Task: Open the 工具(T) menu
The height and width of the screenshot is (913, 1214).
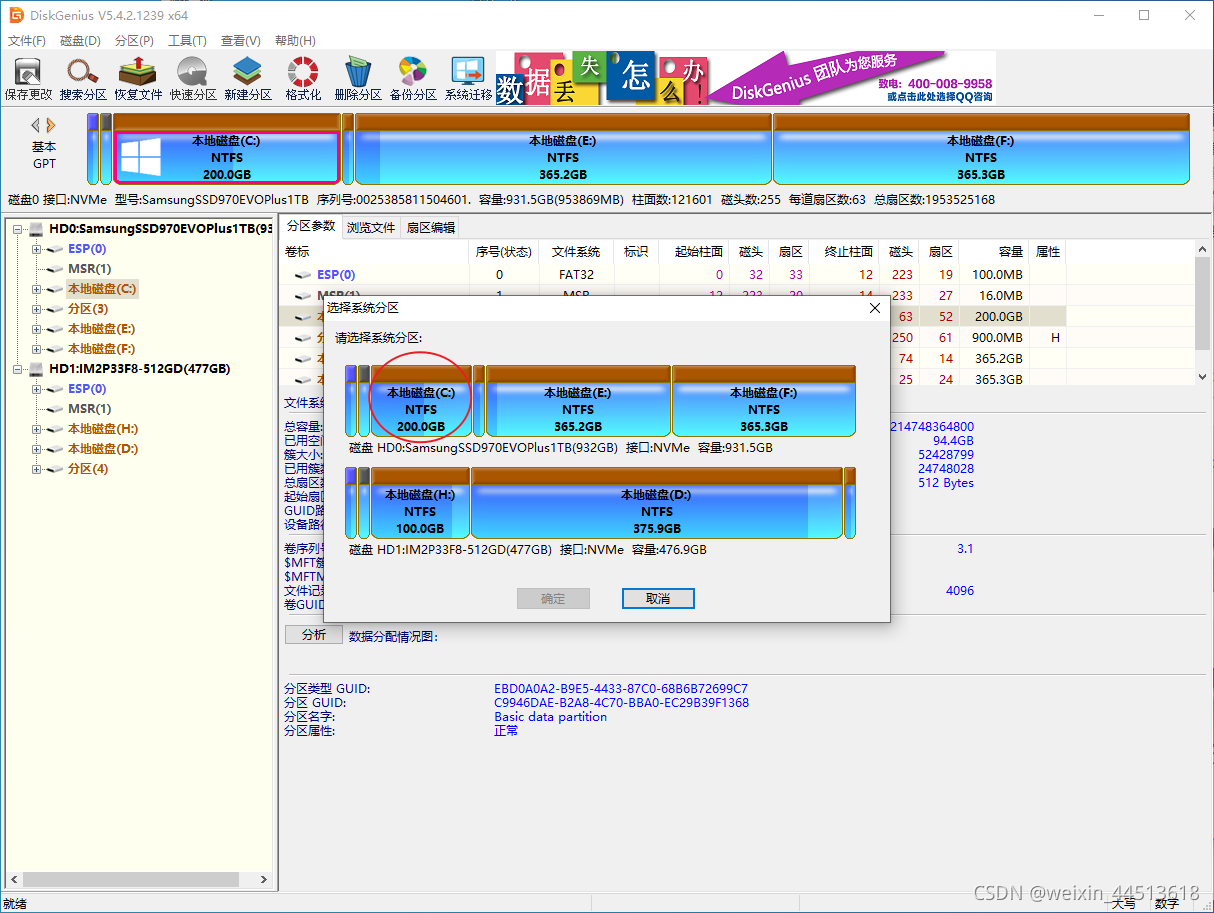Action: pos(187,41)
